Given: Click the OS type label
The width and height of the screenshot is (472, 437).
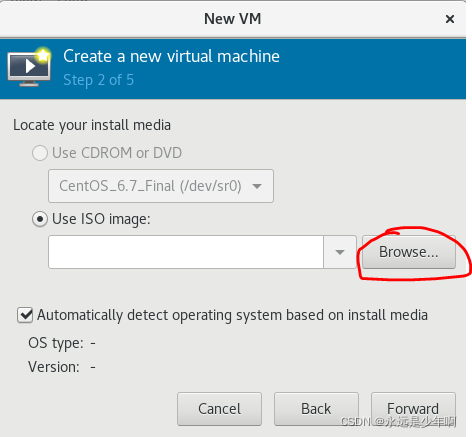Looking at the screenshot, I should [56, 343].
